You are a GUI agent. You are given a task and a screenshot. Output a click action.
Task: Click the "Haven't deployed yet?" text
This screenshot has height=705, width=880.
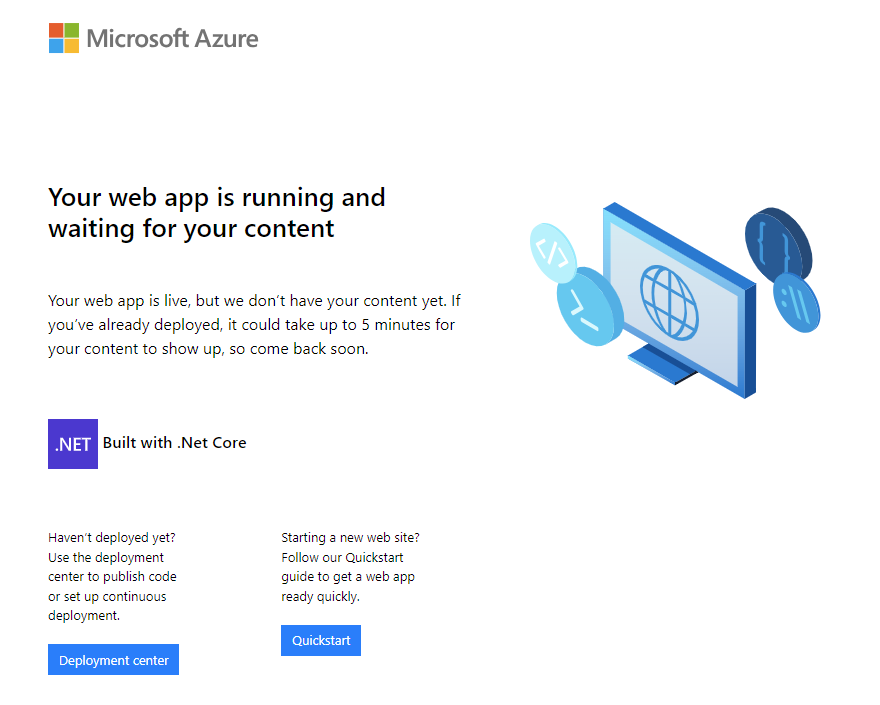point(112,538)
